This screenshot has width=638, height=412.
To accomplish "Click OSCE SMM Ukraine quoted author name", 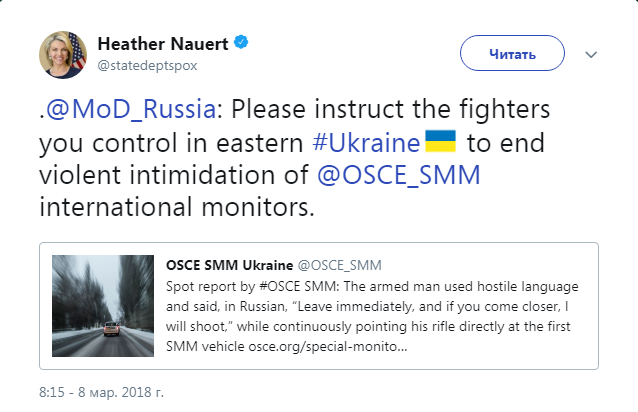I will 229,265.
